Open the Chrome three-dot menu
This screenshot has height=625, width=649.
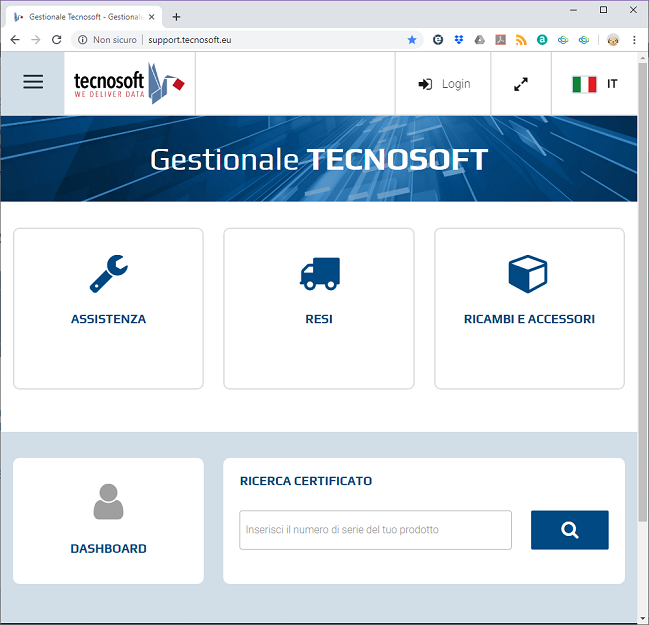point(634,40)
